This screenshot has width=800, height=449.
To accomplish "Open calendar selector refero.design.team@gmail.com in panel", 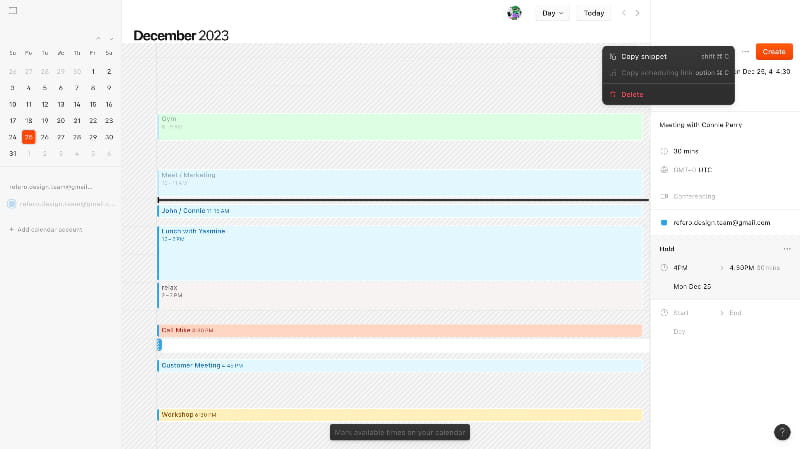I will pyautogui.click(x=721, y=222).
